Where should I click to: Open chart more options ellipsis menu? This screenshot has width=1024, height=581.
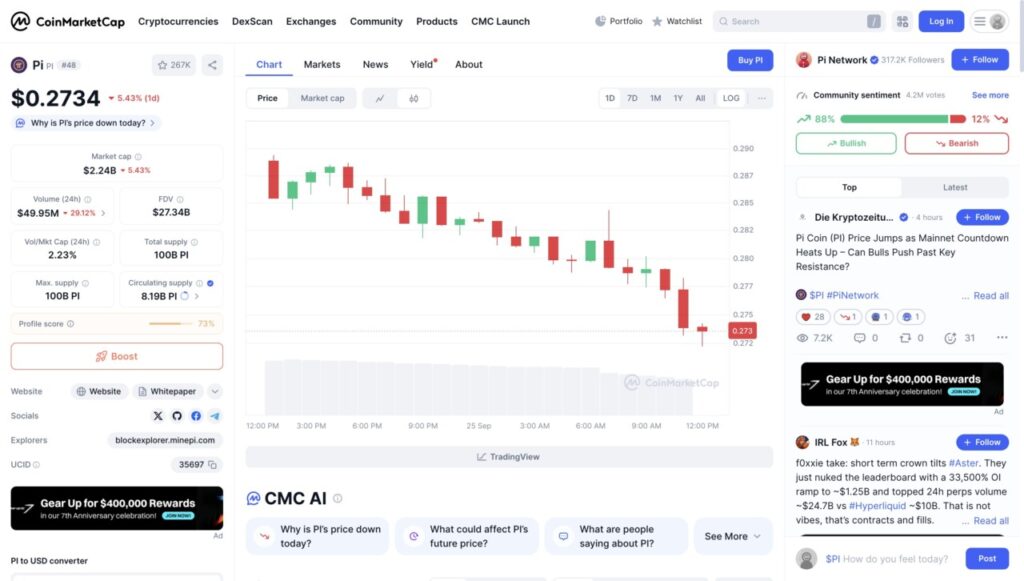point(762,98)
